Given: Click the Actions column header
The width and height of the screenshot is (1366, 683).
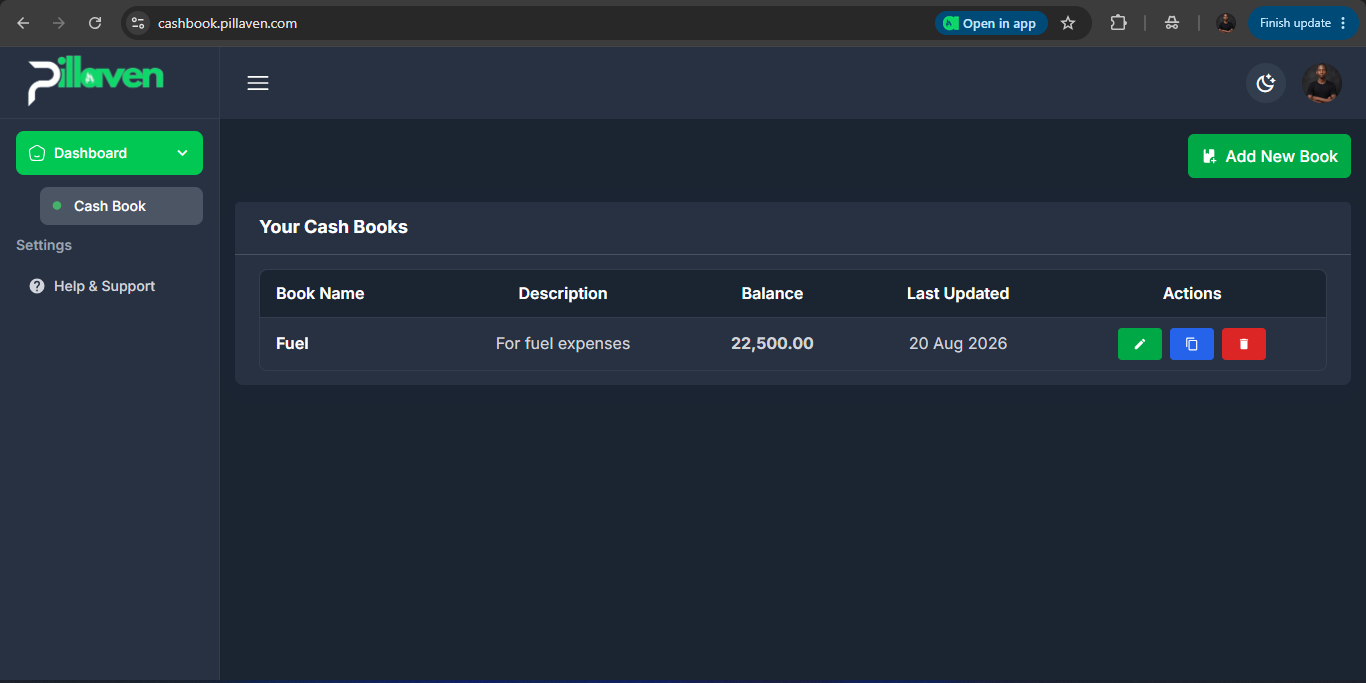Looking at the screenshot, I should (x=1192, y=294).
